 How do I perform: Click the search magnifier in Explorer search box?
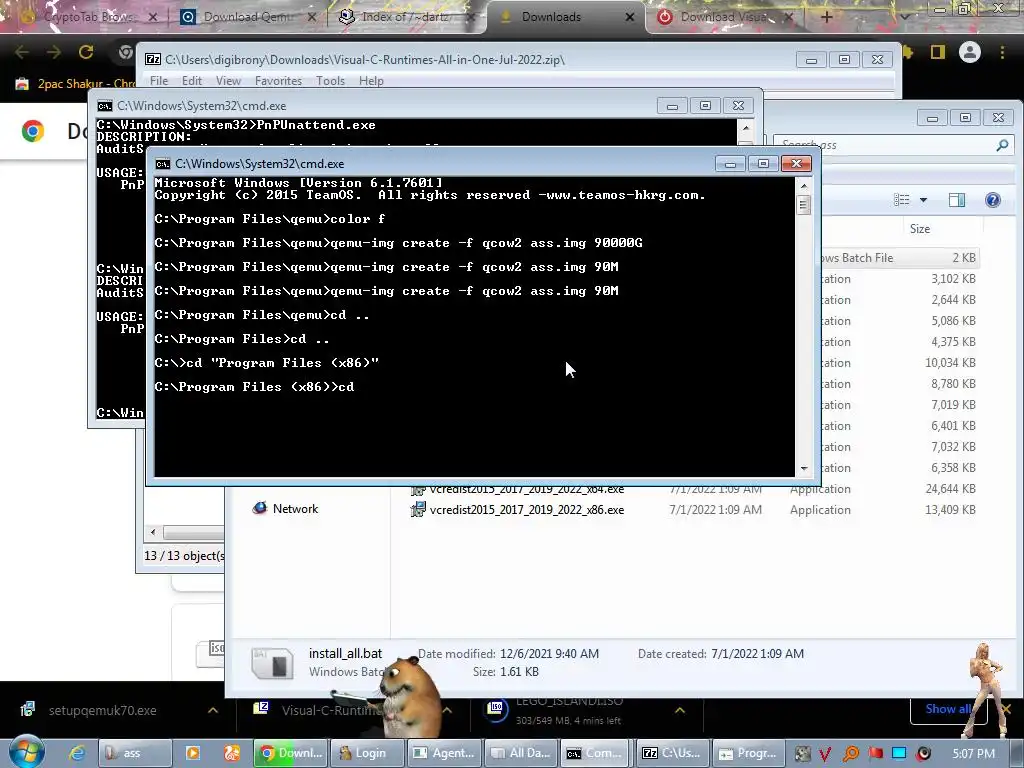coord(1002,145)
